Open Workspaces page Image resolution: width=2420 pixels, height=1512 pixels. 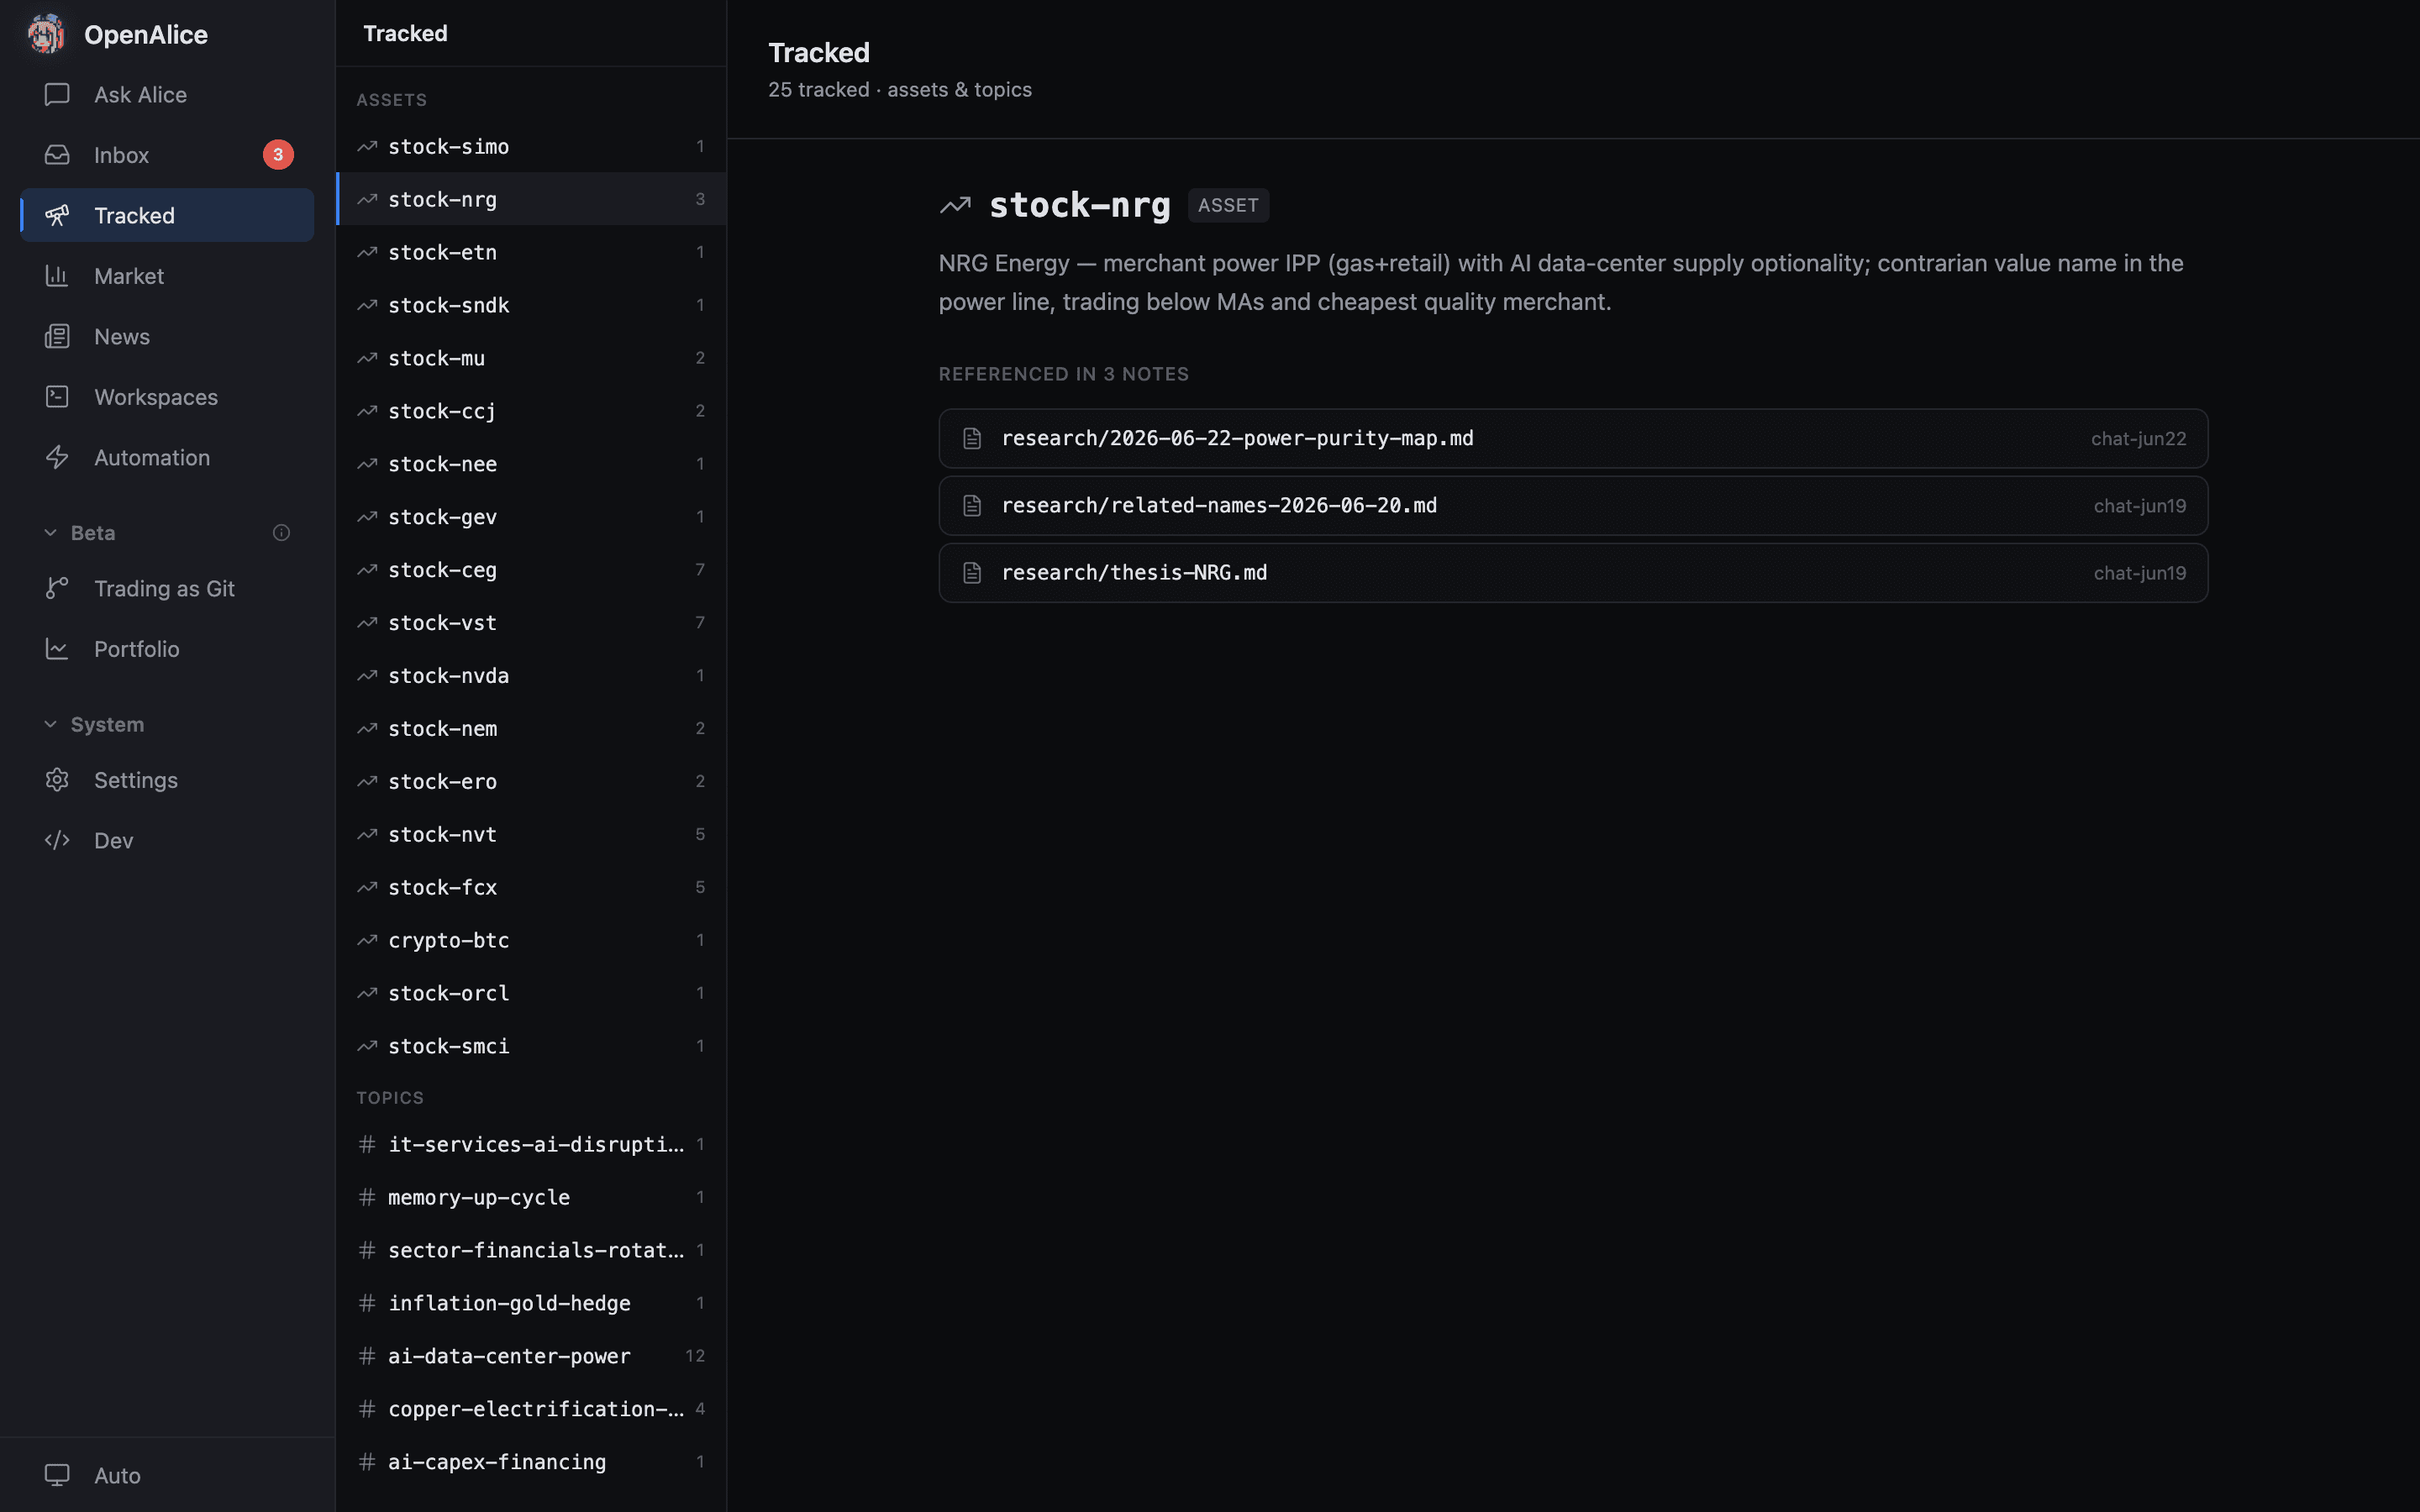pyautogui.click(x=167, y=397)
